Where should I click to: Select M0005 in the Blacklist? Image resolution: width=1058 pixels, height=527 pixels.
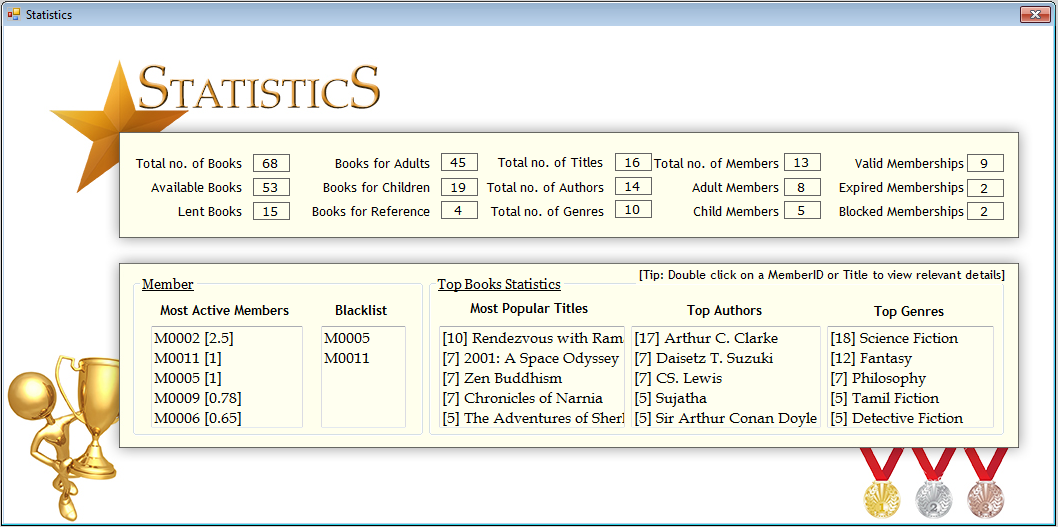pyautogui.click(x=347, y=338)
